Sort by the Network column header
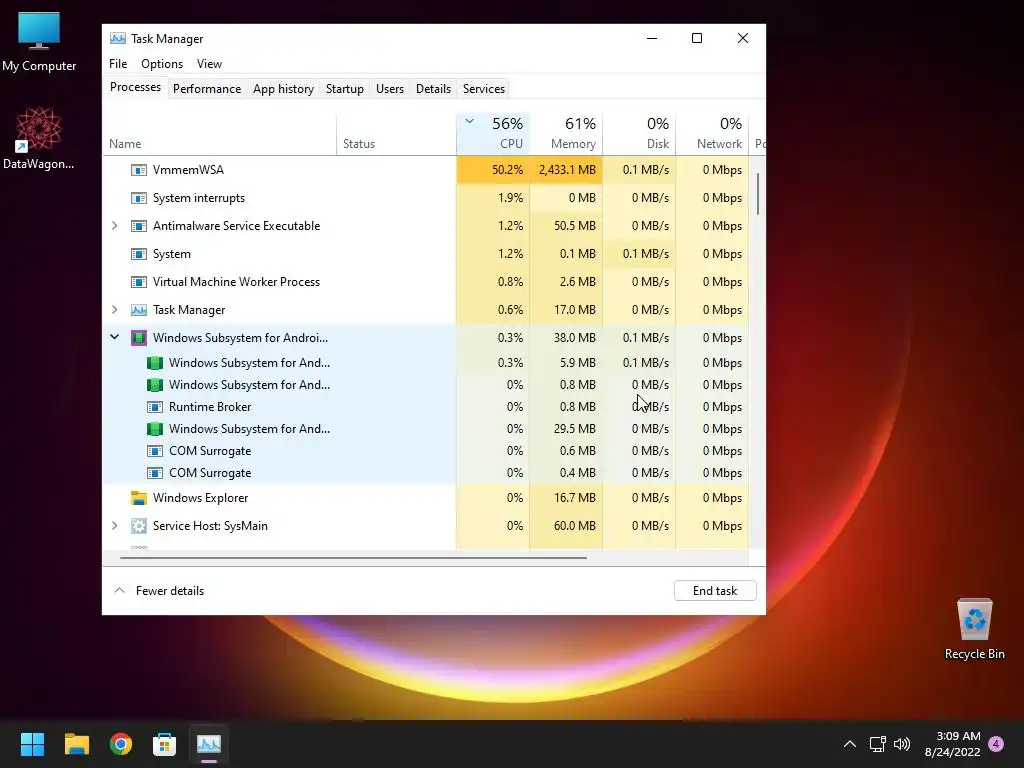 point(712,133)
